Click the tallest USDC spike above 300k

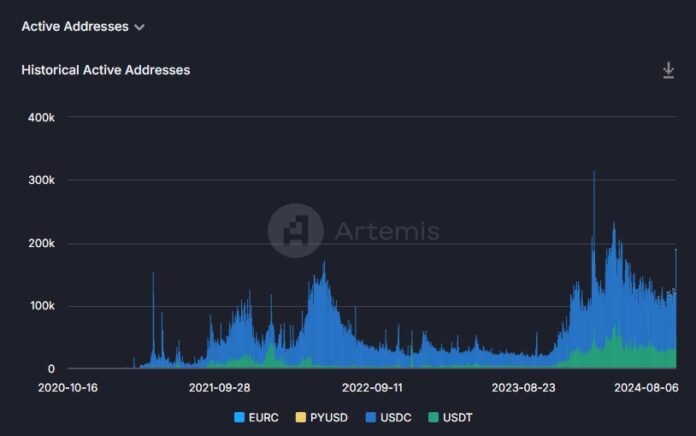[x=594, y=186]
